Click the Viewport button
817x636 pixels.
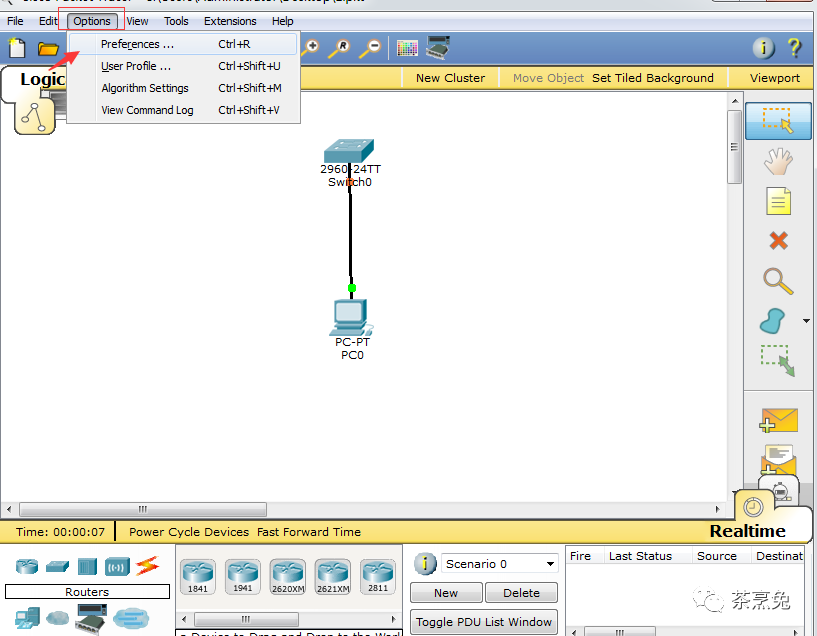pos(774,78)
